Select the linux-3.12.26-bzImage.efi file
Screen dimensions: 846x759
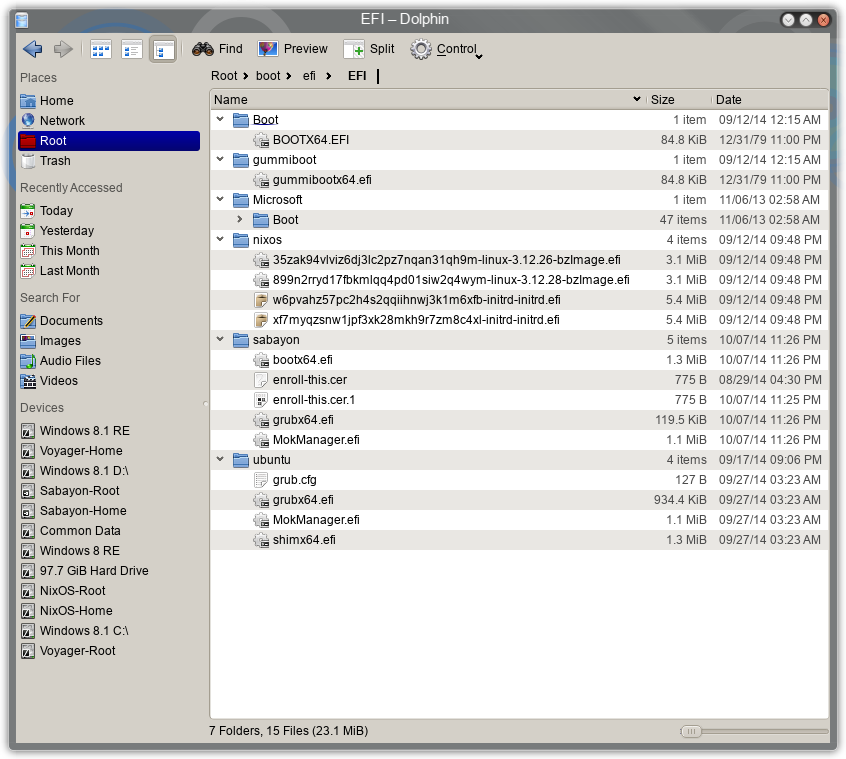pyautogui.click(x=446, y=260)
